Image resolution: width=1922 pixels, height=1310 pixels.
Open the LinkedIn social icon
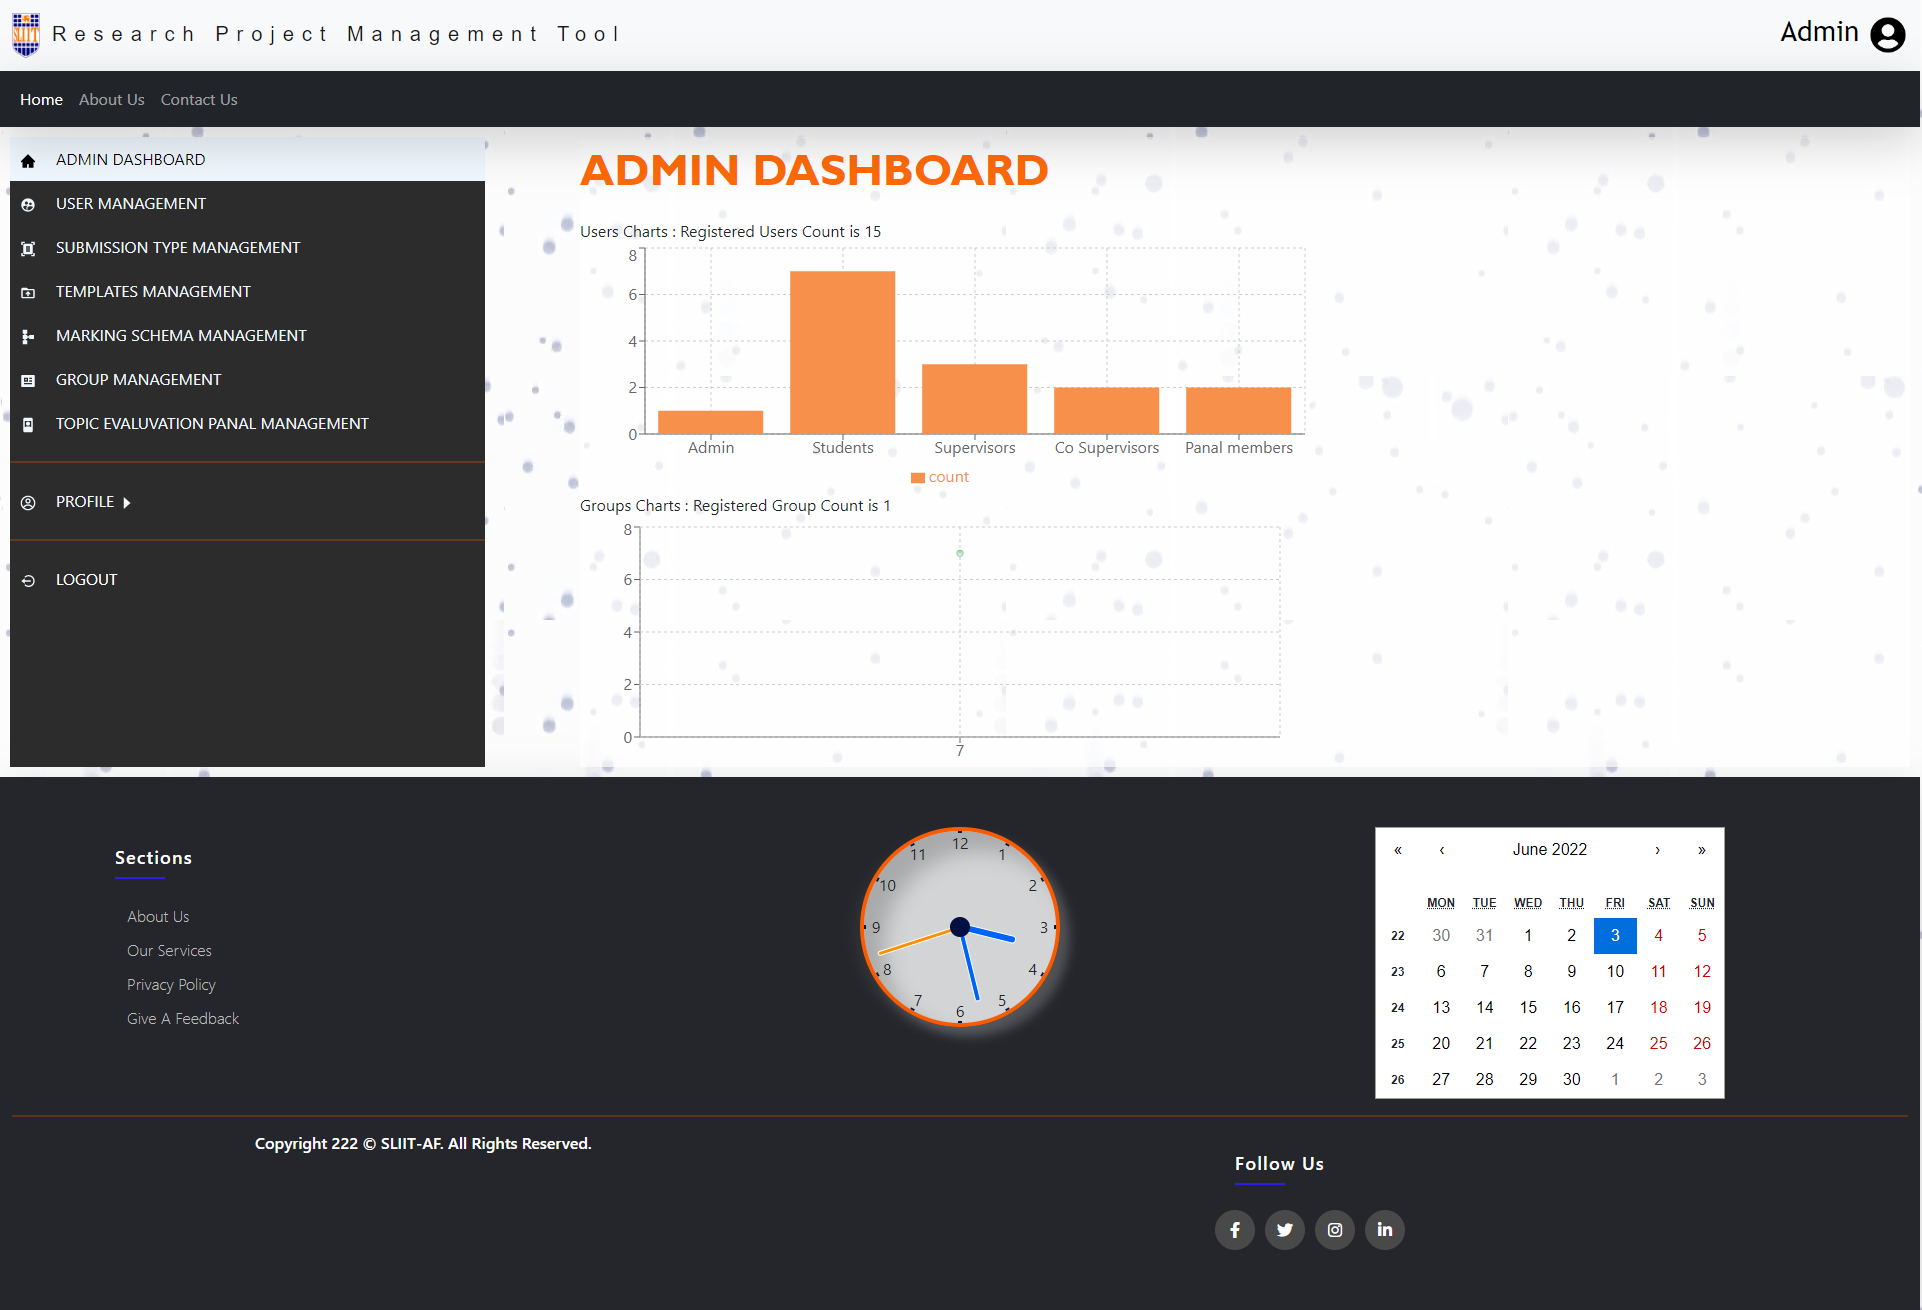tap(1385, 1230)
